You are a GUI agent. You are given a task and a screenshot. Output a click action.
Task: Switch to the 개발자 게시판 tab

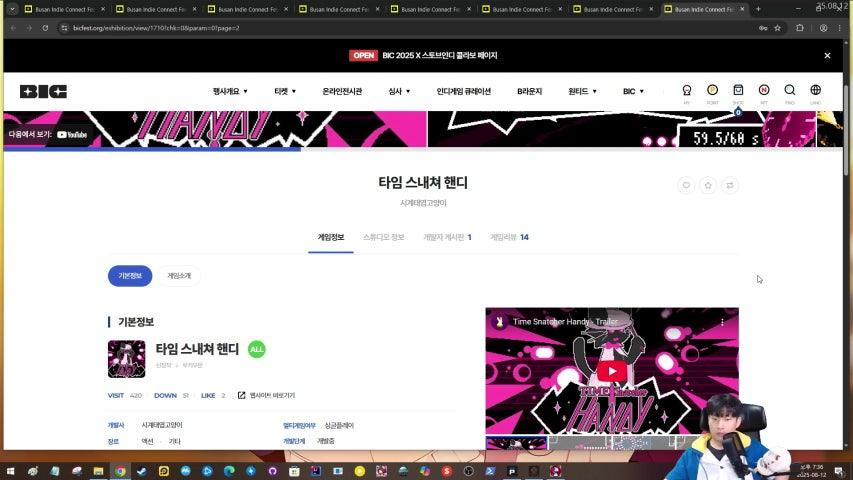[447, 237]
